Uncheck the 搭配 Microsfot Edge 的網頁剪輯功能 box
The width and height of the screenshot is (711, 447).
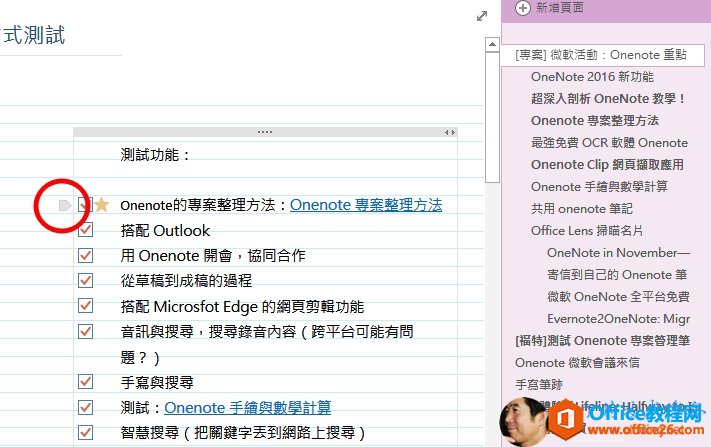(85, 306)
